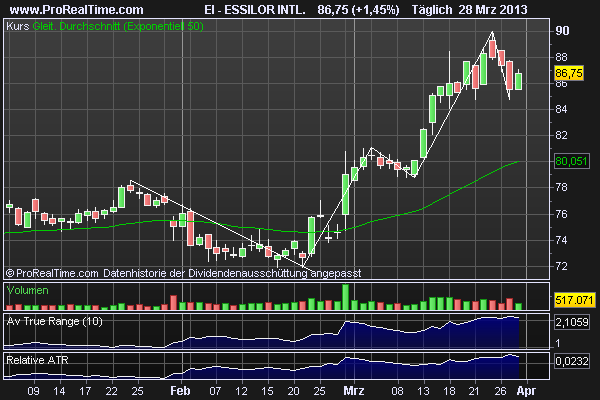
Task: Click the 2,1059 ATR value tag
Action: 572,322
